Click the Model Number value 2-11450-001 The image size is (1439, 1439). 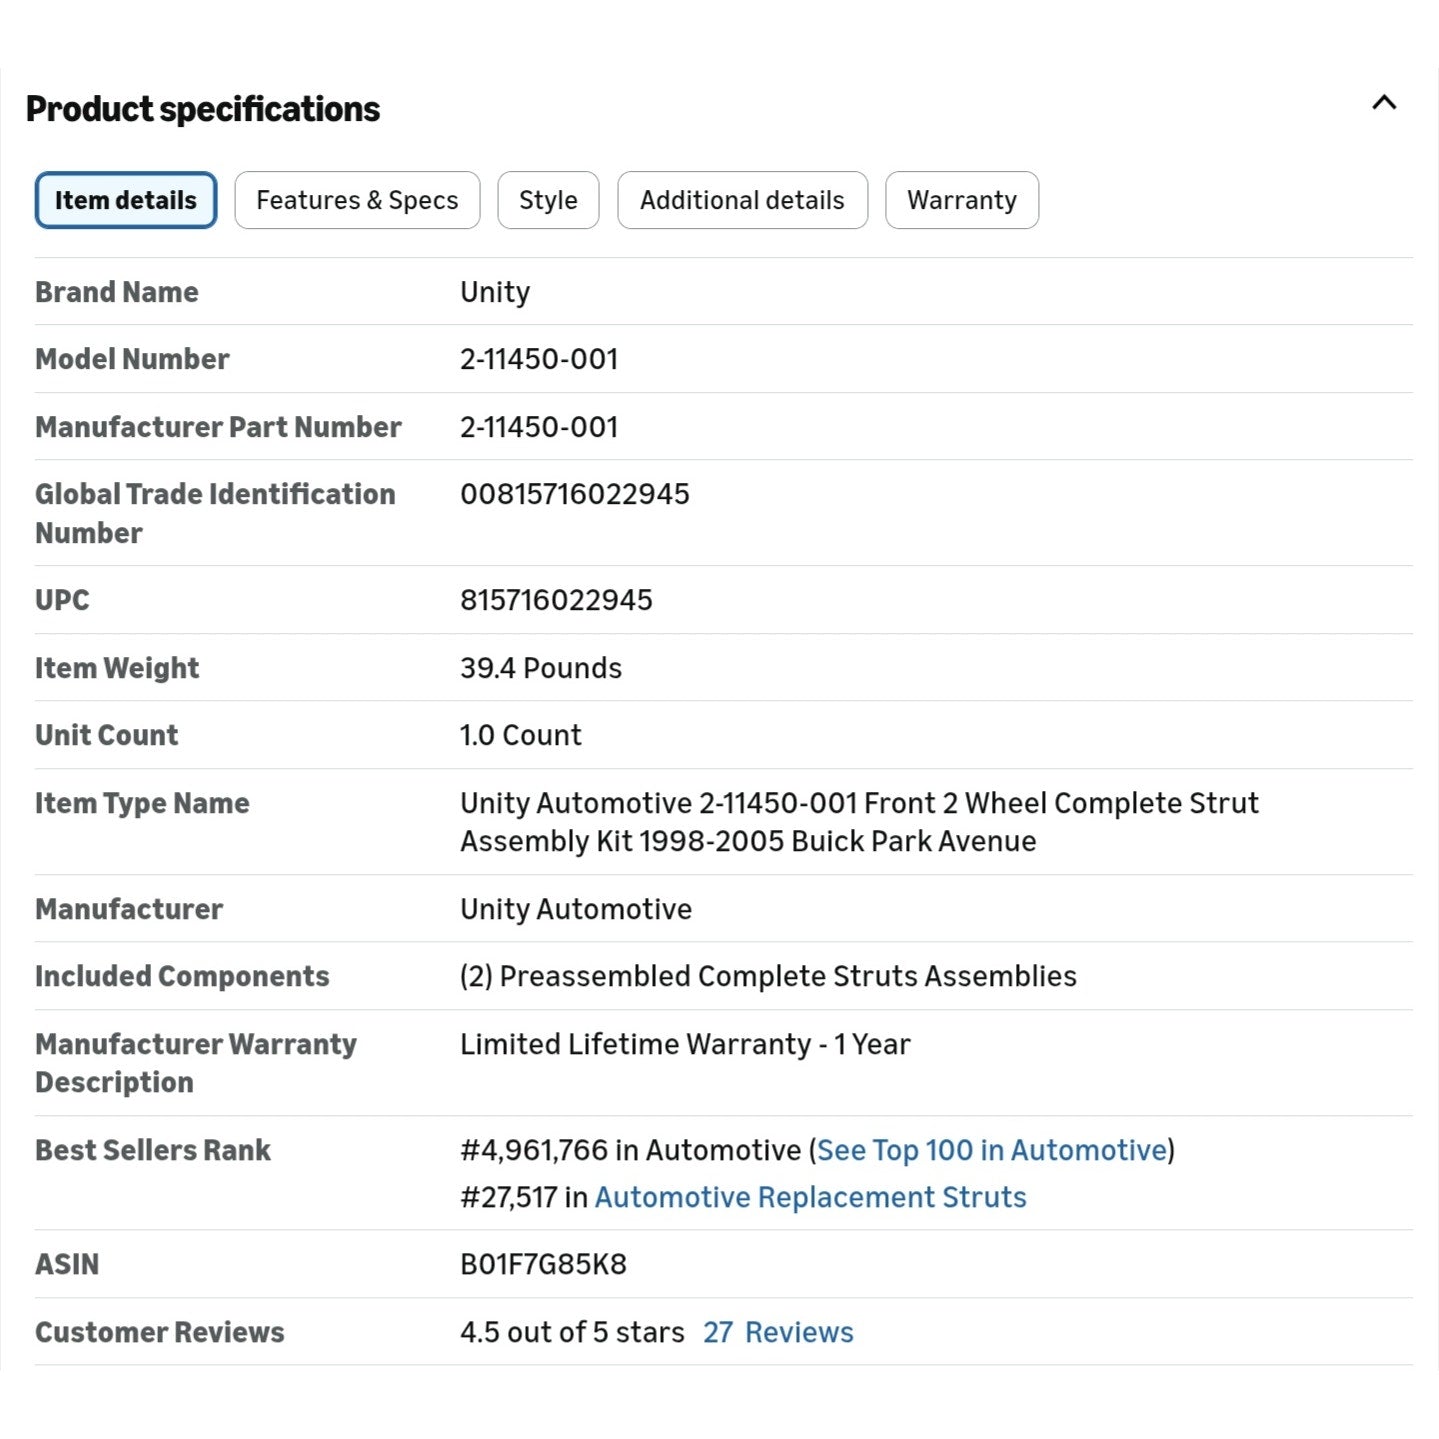pos(539,359)
